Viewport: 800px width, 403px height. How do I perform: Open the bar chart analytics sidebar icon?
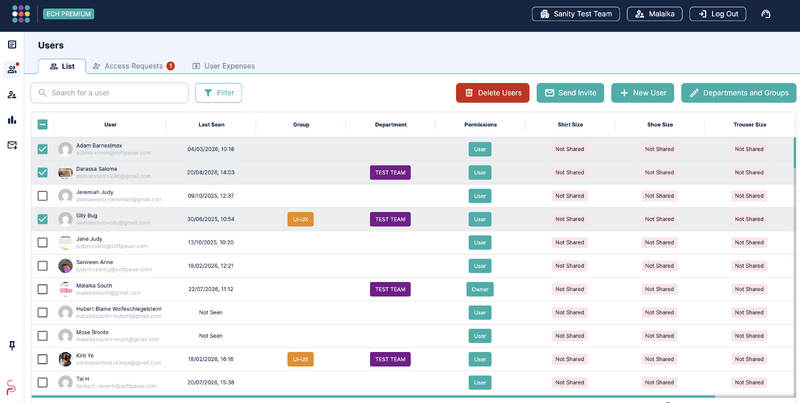[x=12, y=120]
